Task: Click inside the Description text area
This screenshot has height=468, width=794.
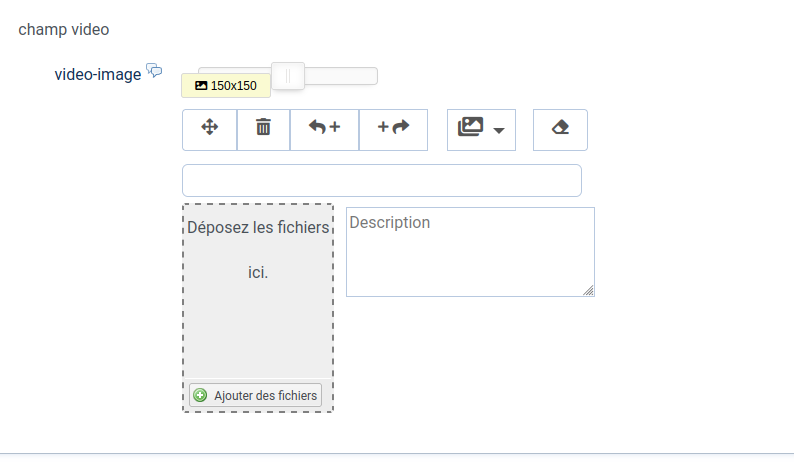Action: 470,252
